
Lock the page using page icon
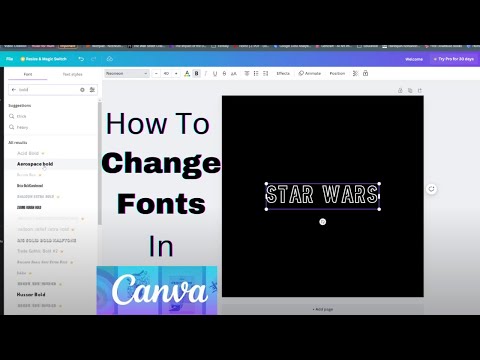[400, 90]
